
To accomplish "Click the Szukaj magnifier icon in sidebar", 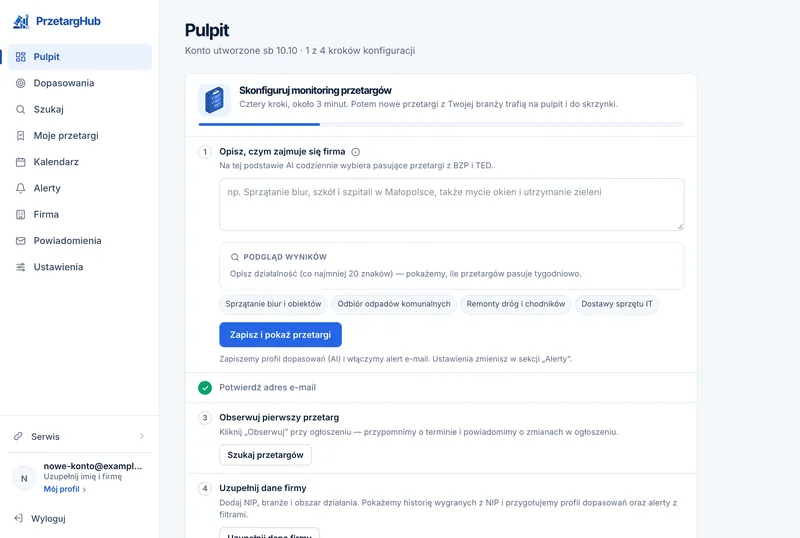I will [x=20, y=109].
